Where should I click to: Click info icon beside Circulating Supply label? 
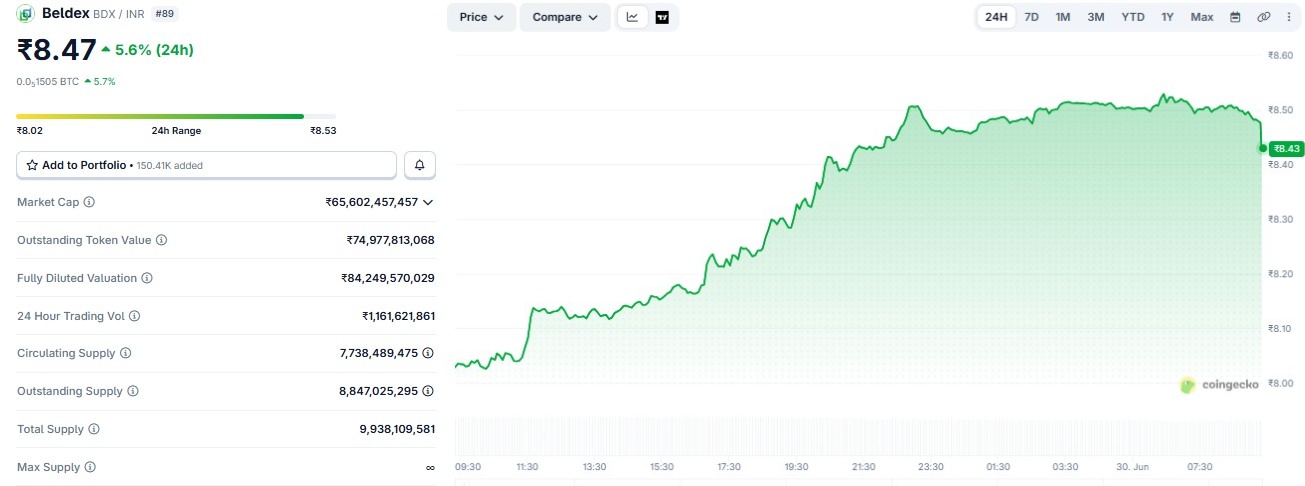126,353
